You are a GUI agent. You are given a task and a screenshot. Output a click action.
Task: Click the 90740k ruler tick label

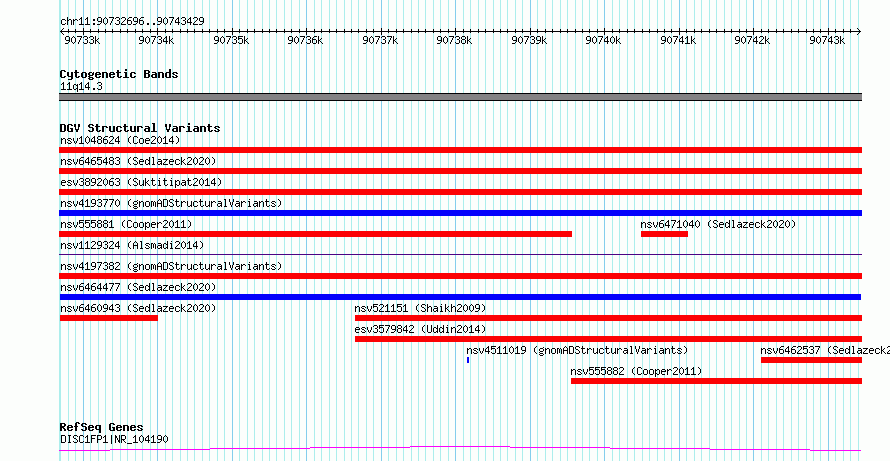[604, 40]
